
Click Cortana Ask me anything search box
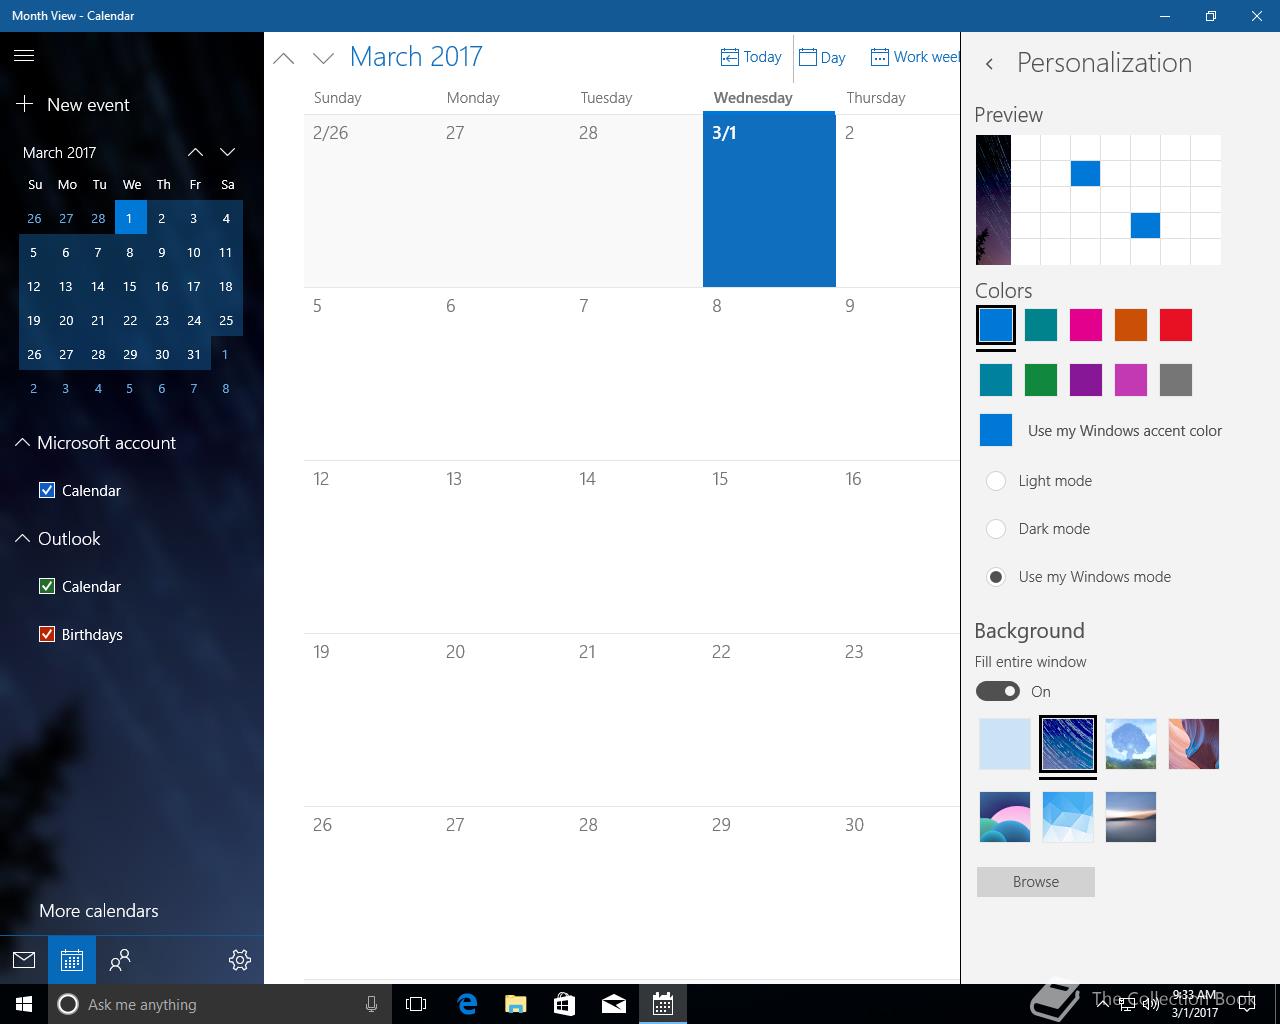pos(218,1004)
